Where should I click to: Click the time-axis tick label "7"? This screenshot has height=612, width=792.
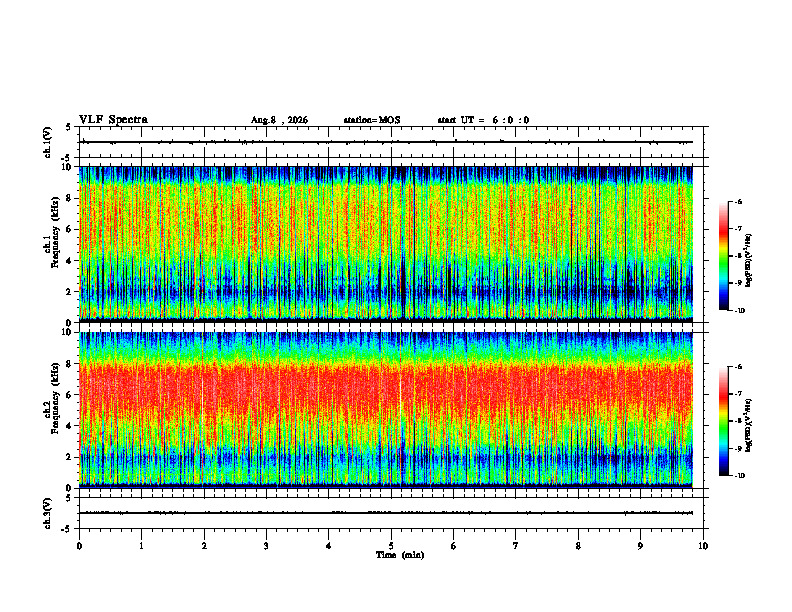coord(516,546)
